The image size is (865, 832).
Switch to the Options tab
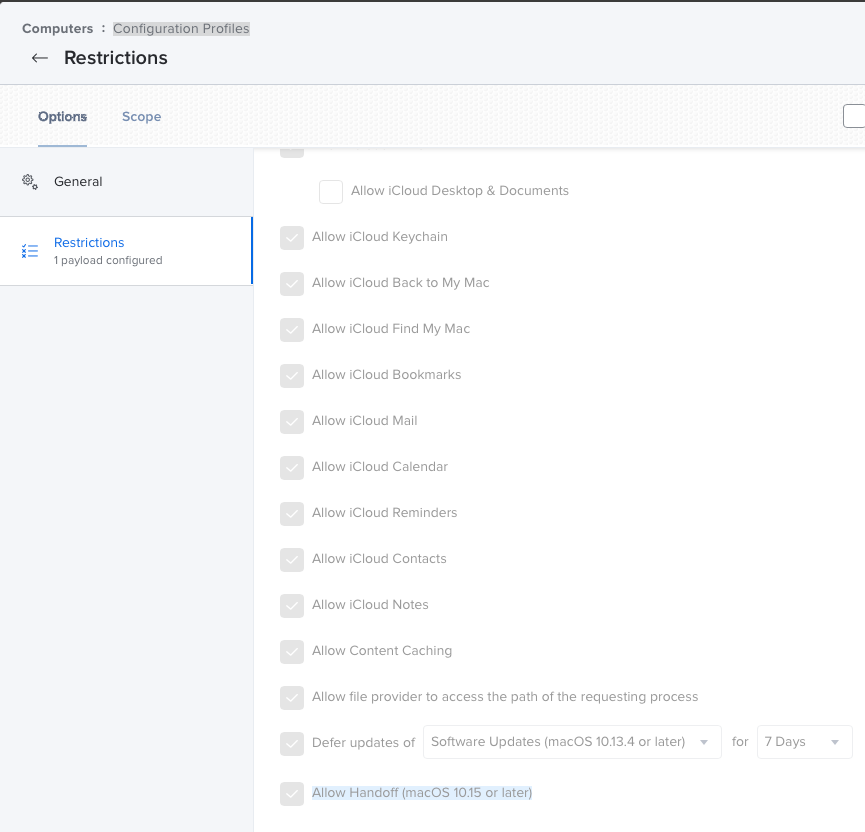click(62, 117)
